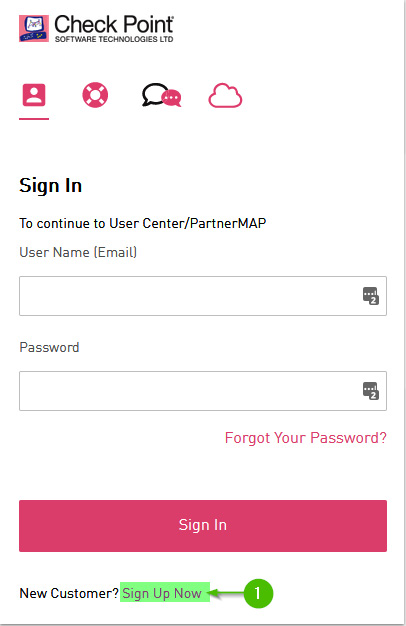406x626 pixels.
Task: Click the Check Point wordmark text
Action: click(x=114, y=24)
